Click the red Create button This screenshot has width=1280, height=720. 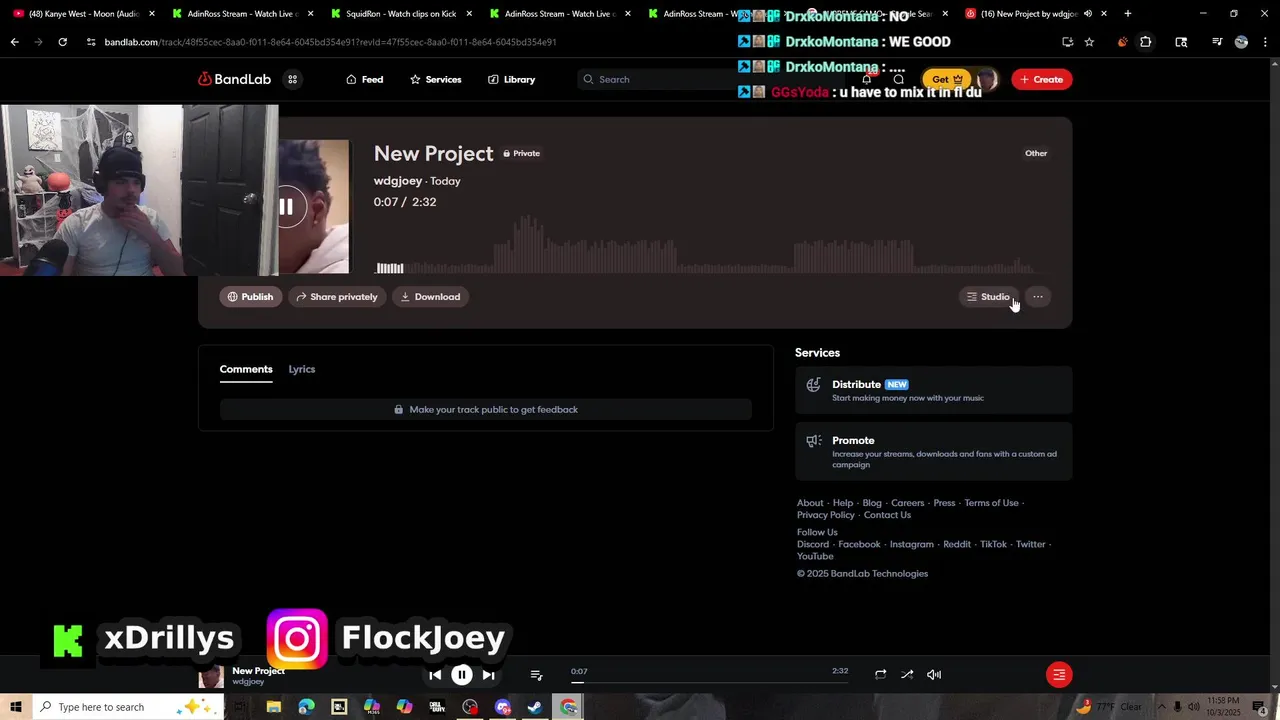click(1041, 79)
